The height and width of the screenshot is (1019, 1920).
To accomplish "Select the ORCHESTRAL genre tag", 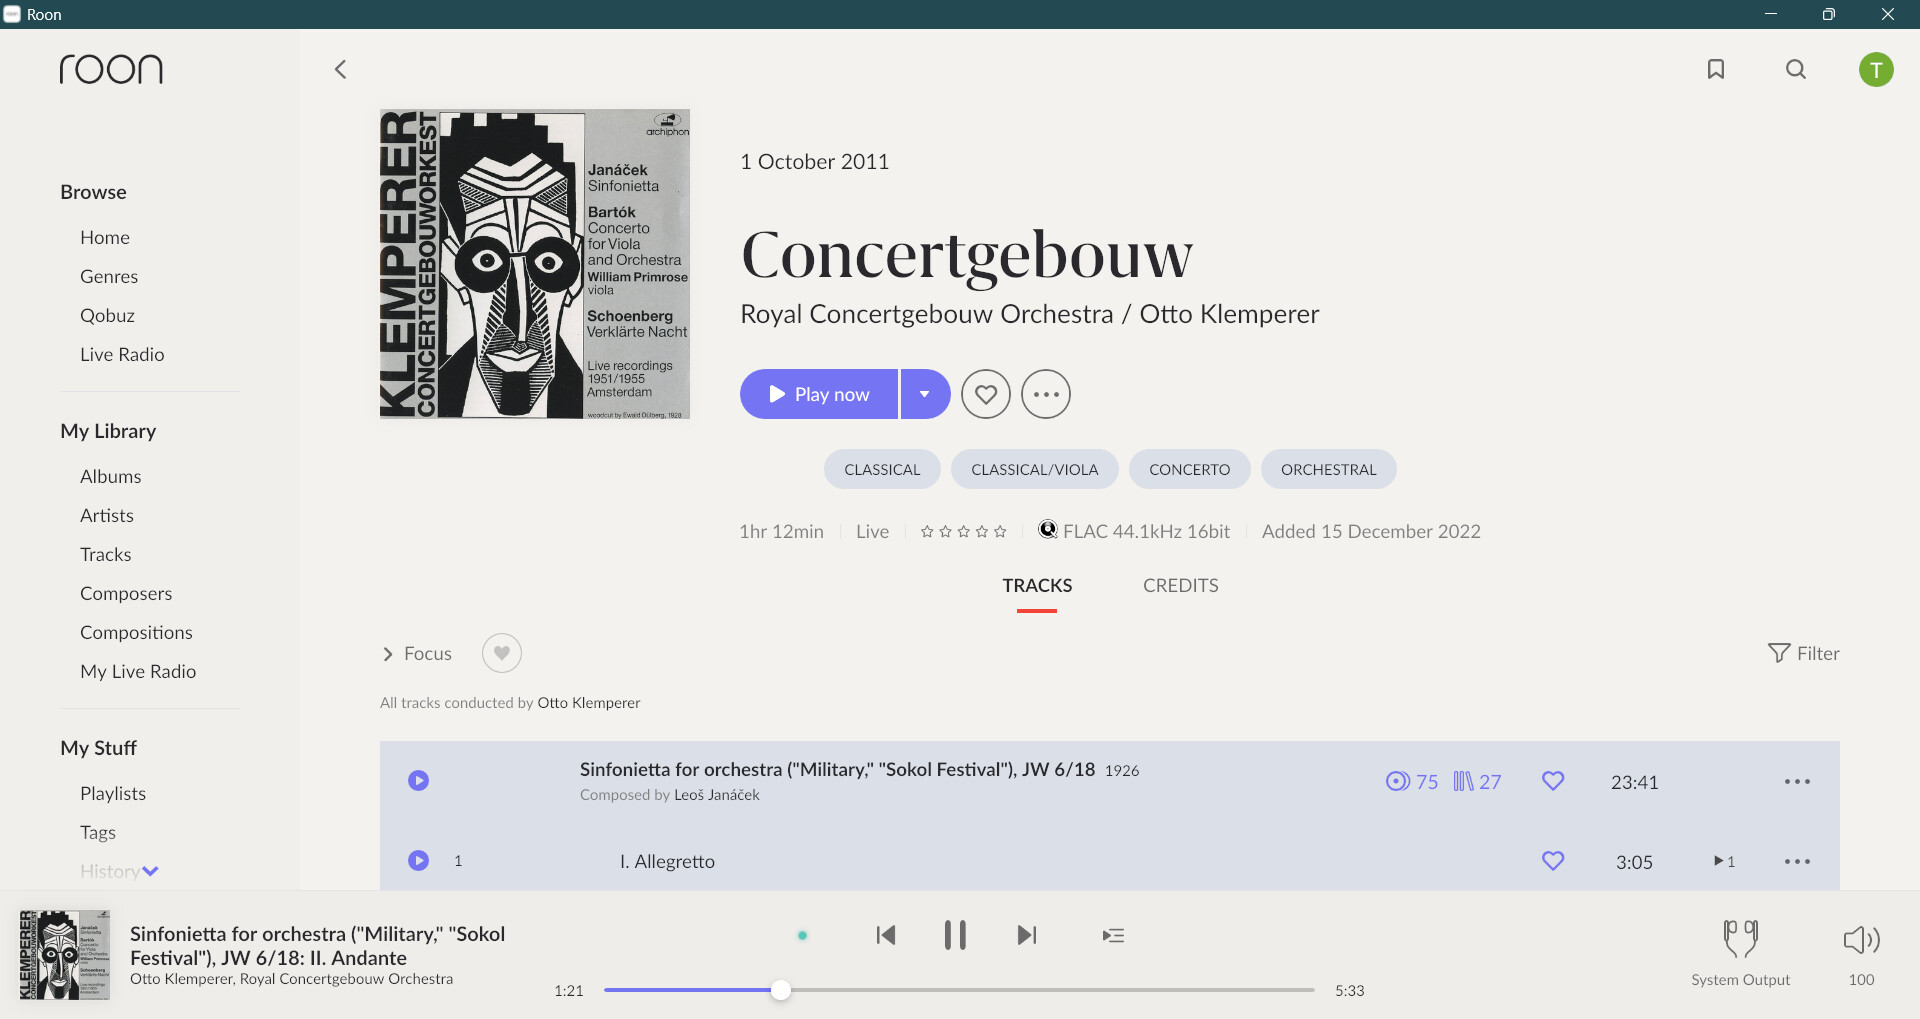I will [1329, 469].
